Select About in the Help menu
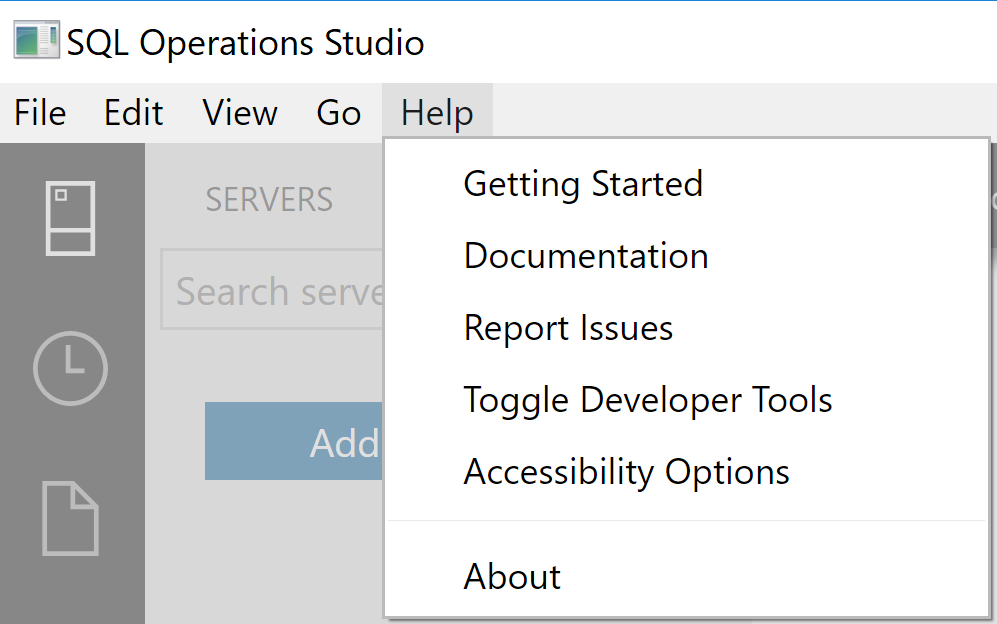This screenshot has width=997, height=624. pyautogui.click(x=512, y=577)
